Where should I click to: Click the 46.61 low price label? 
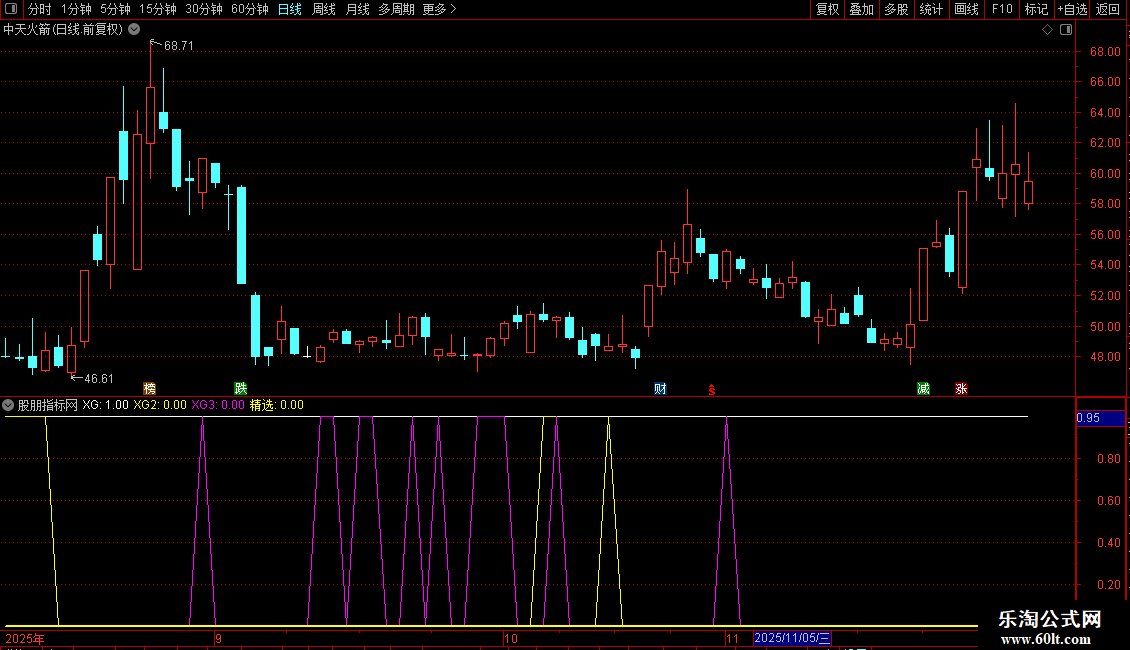click(x=99, y=378)
